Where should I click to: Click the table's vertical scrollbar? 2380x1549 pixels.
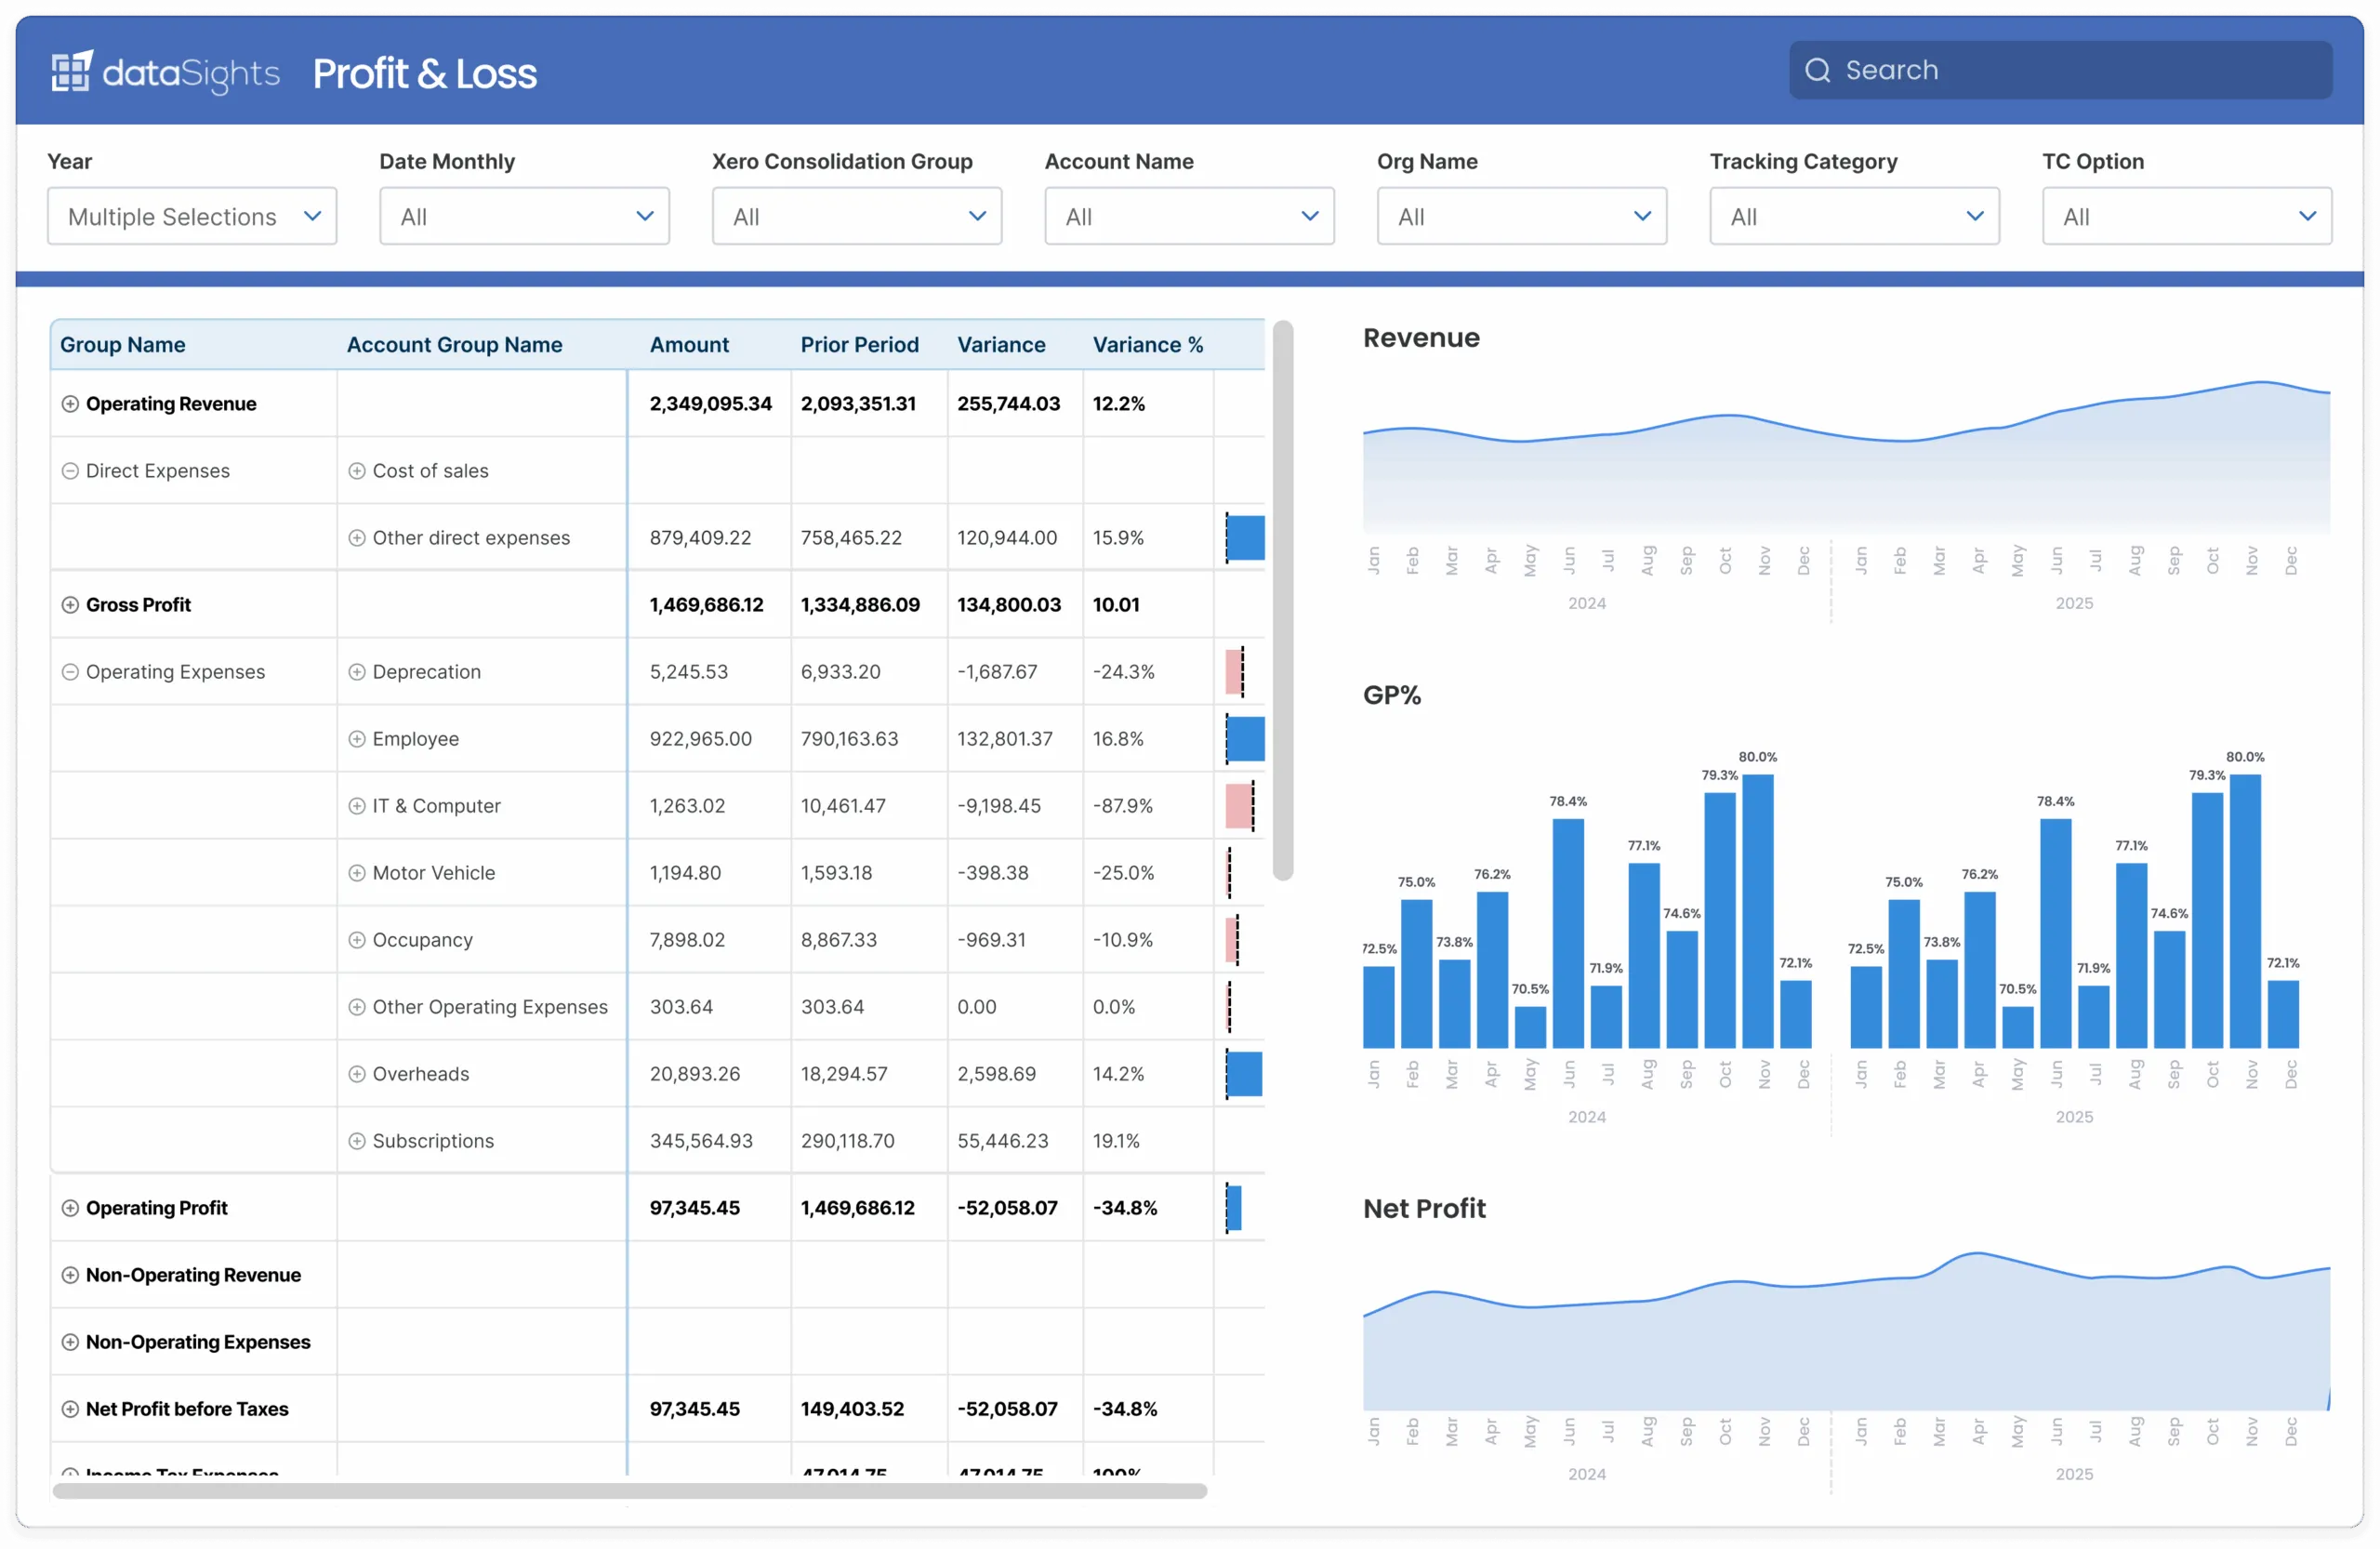coord(1283,600)
